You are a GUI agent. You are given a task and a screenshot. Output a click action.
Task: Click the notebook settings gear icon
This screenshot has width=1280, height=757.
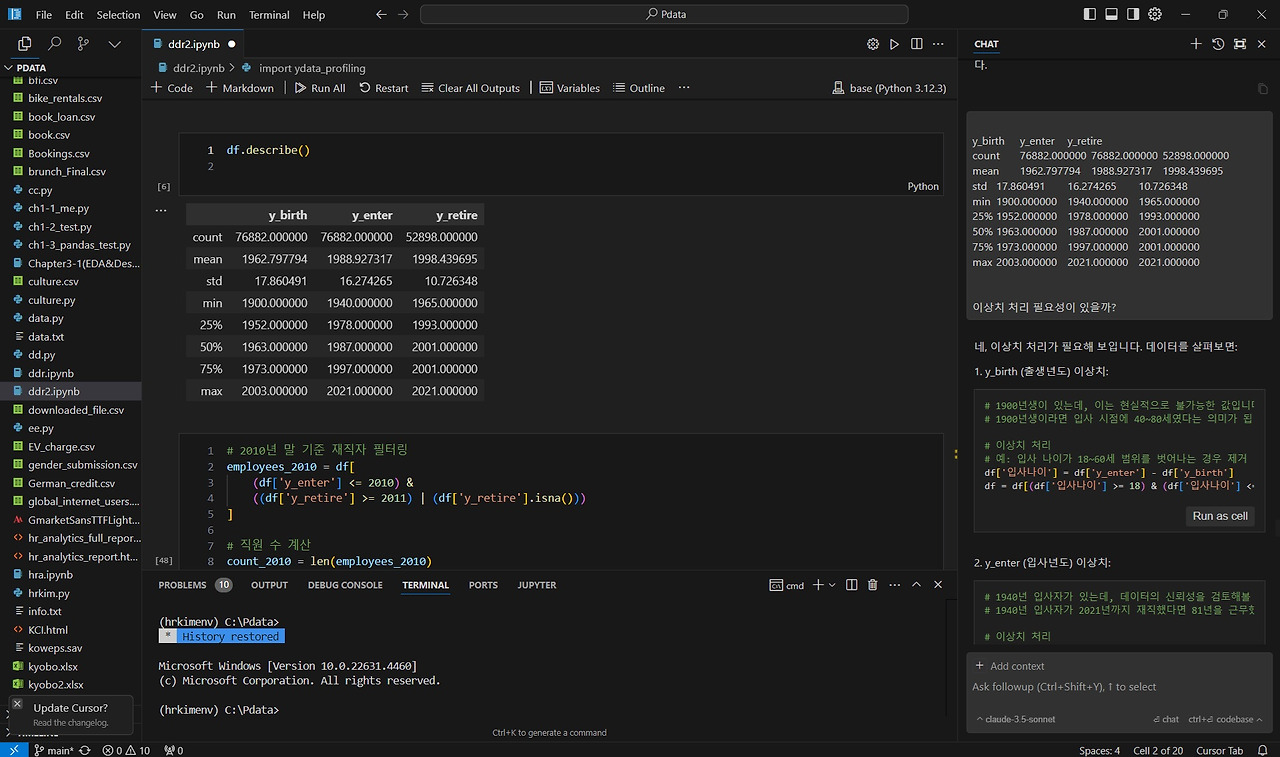coord(872,44)
